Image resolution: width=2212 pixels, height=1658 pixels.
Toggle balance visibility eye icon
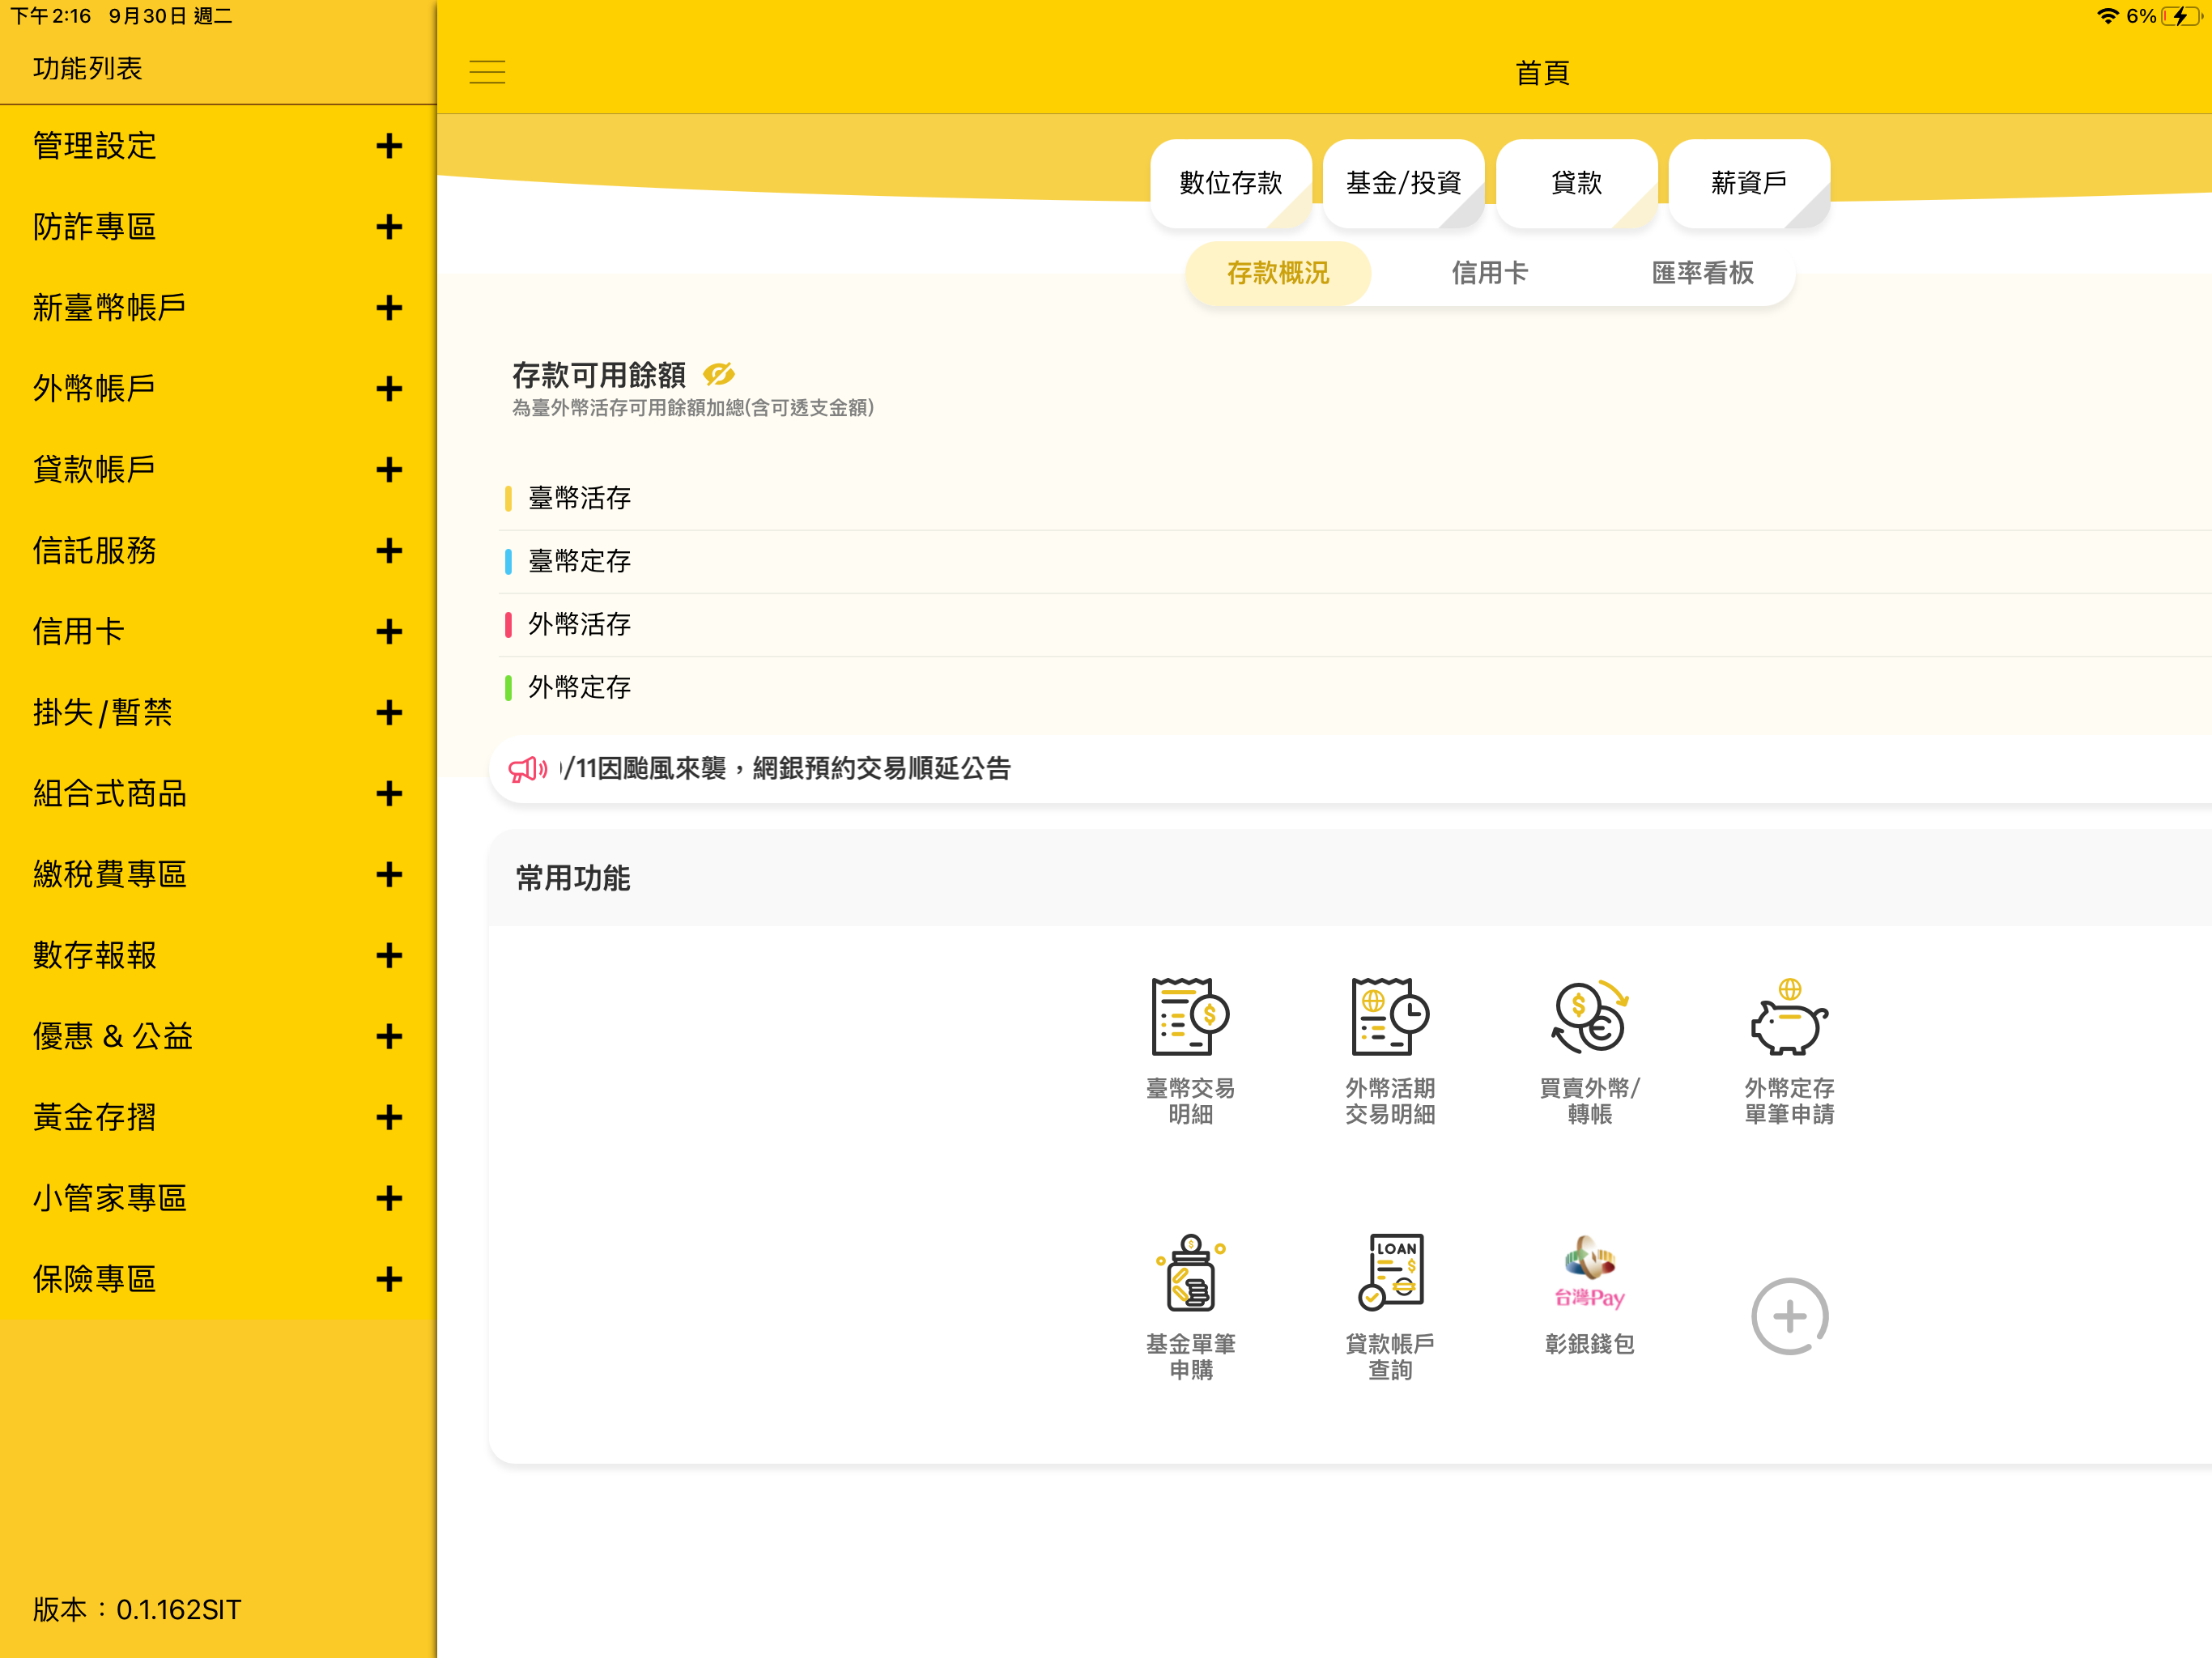[x=718, y=374]
